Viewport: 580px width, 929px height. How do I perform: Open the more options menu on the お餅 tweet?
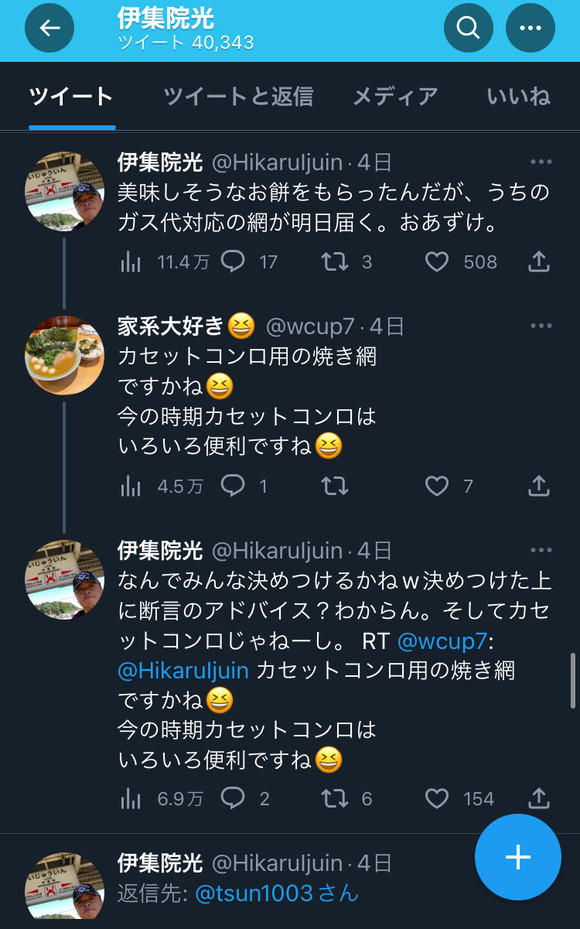click(541, 161)
